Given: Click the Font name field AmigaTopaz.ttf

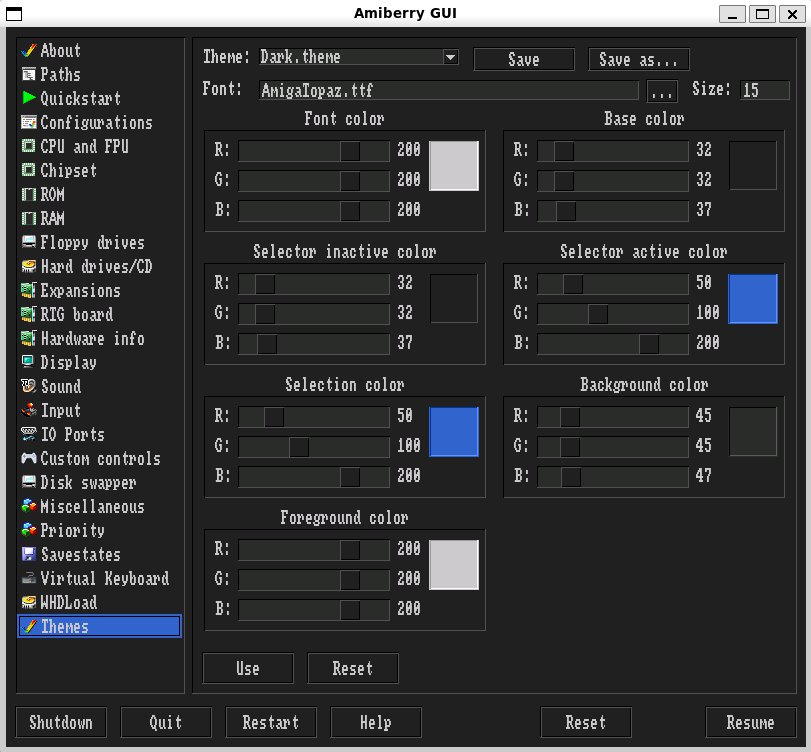Looking at the screenshot, I should (449, 90).
